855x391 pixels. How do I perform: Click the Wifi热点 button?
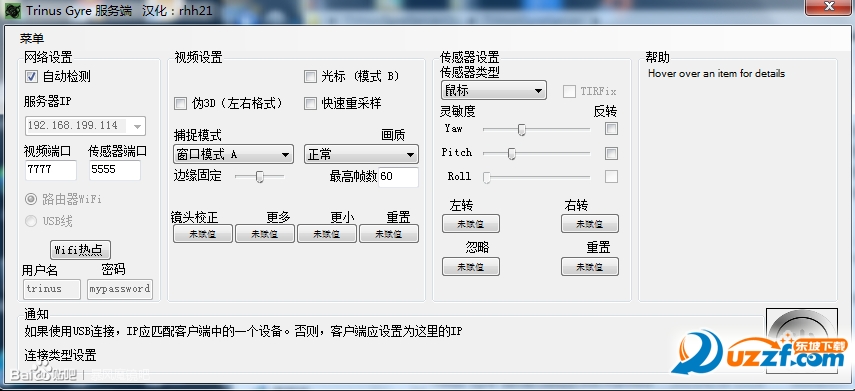[80, 250]
